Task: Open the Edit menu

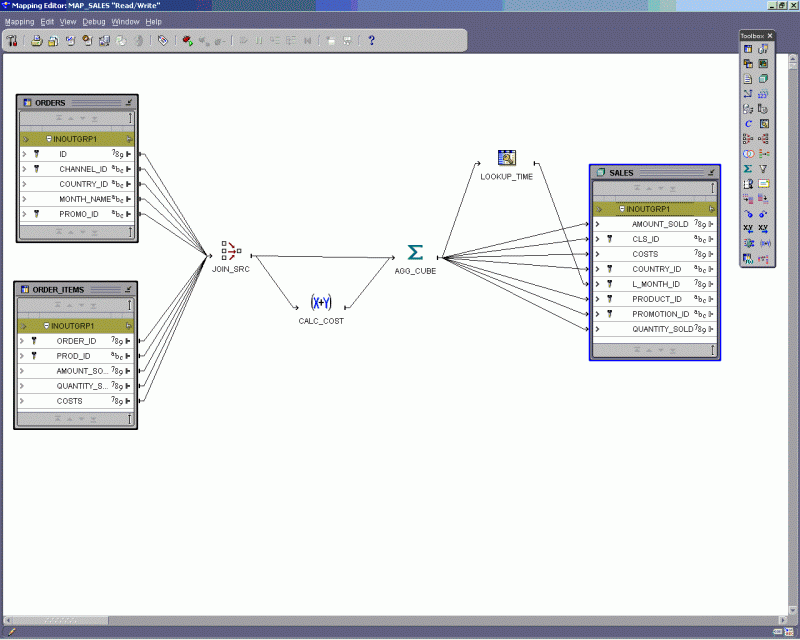Action: coord(47,22)
